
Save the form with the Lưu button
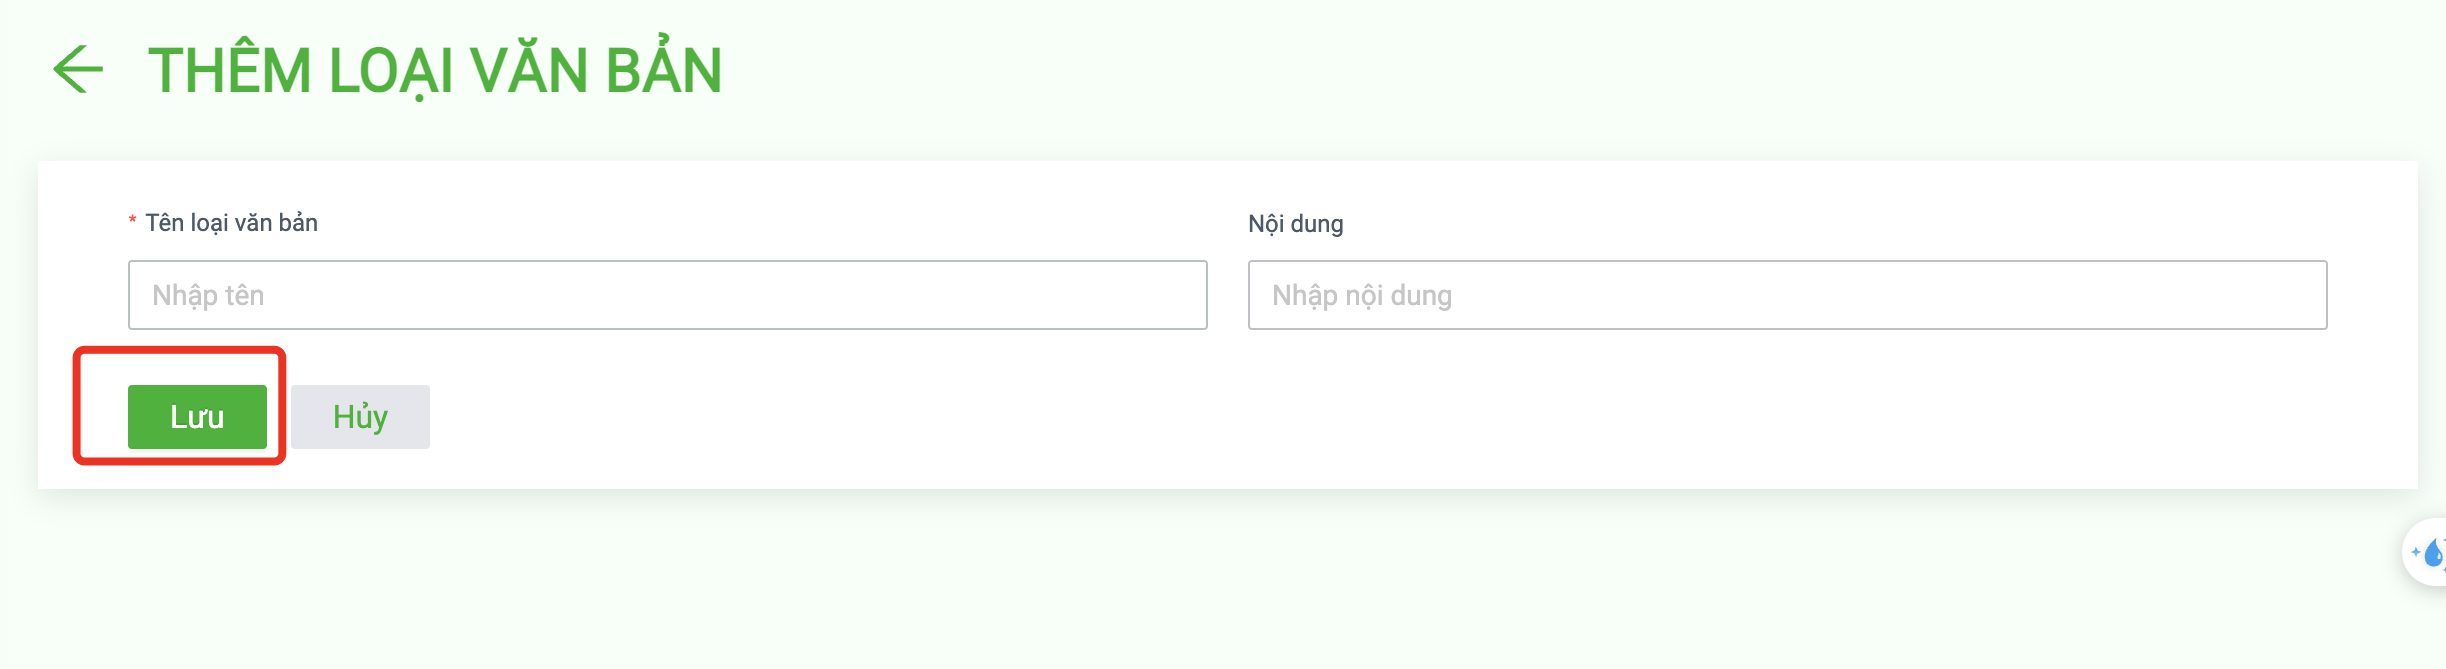click(197, 417)
